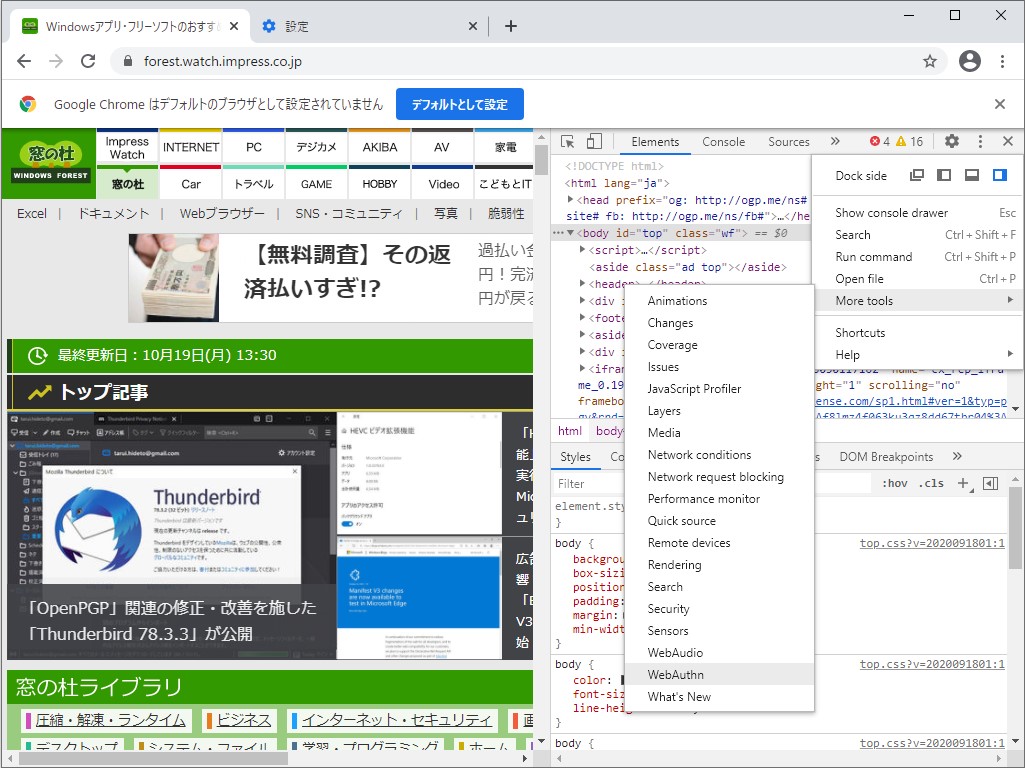Switch to the Console tab
This screenshot has height=768, width=1025.
[x=723, y=142]
